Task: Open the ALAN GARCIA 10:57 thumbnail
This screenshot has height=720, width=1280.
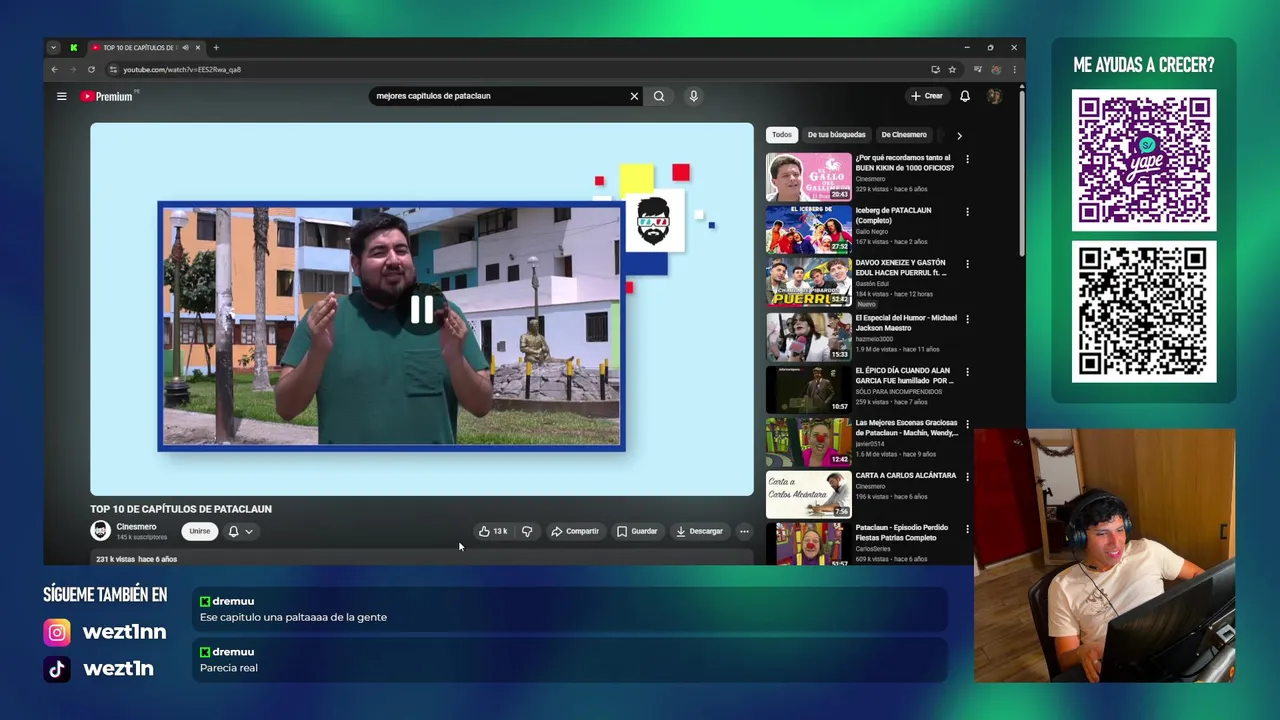Action: [808, 389]
